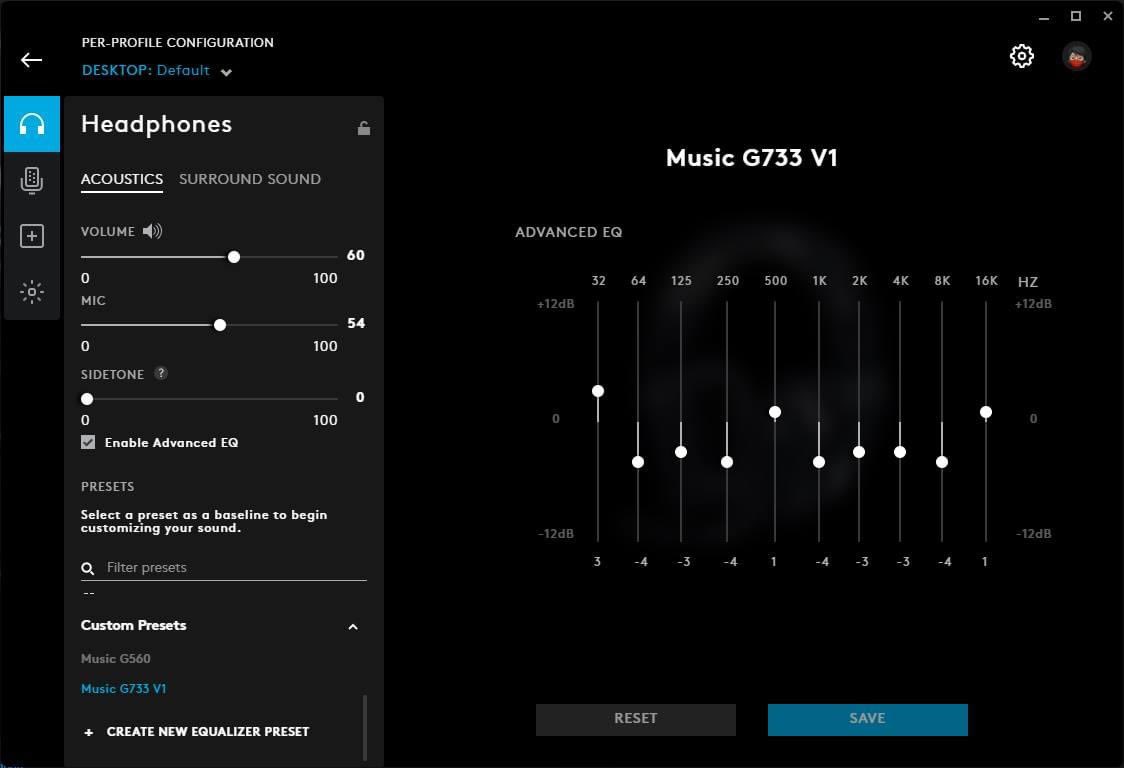Save the Music G733 V1 equalizer preset
The image size is (1124, 768).
866,718
